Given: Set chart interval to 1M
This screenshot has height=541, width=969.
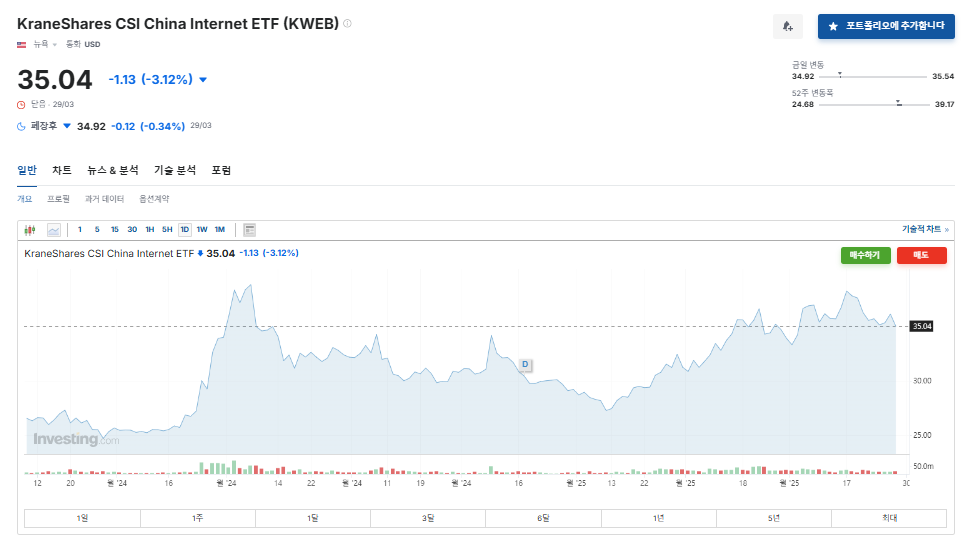Looking at the screenshot, I should [219, 229].
